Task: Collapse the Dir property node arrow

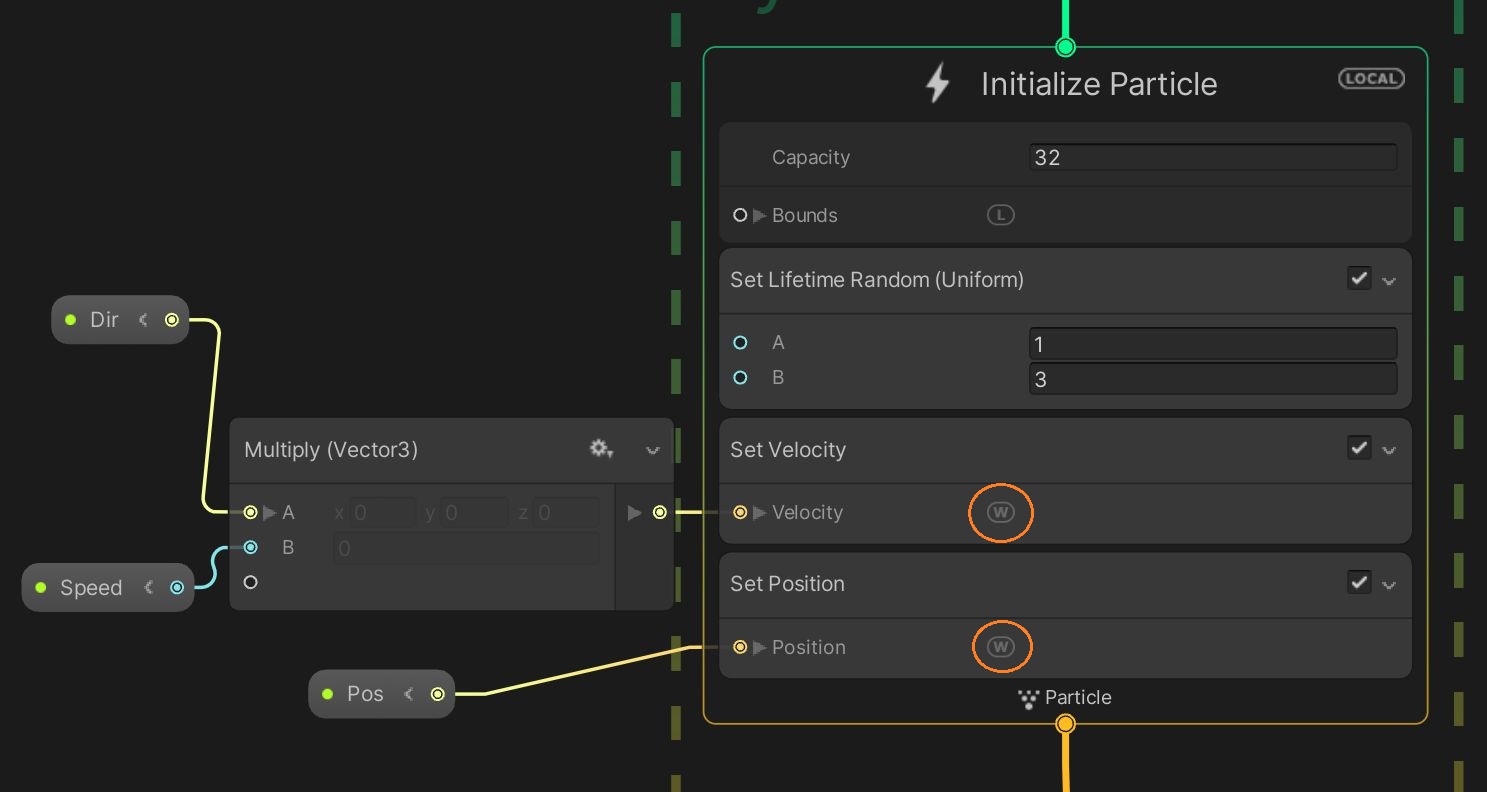Action: point(144,320)
